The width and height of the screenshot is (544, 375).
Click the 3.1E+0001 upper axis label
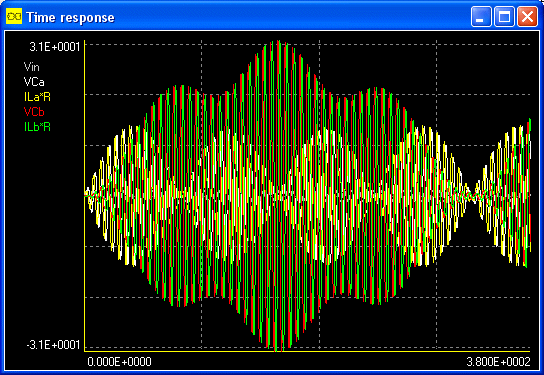pos(55,47)
